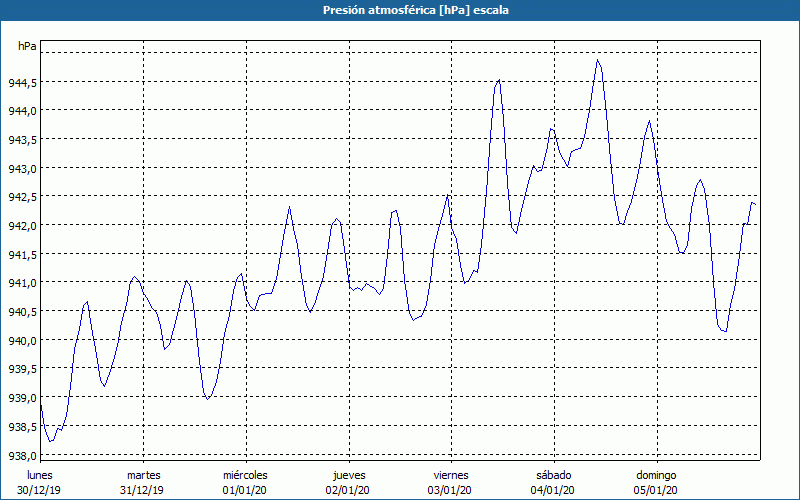Select the 938,0 axis value
Screen dimensions: 800x500
pos(21,455)
